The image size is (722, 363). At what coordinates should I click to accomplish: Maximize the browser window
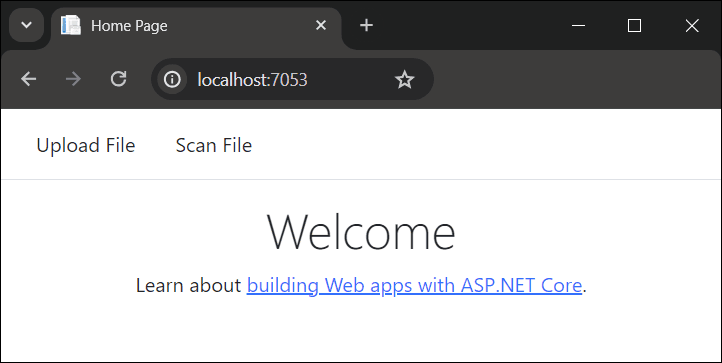(635, 25)
